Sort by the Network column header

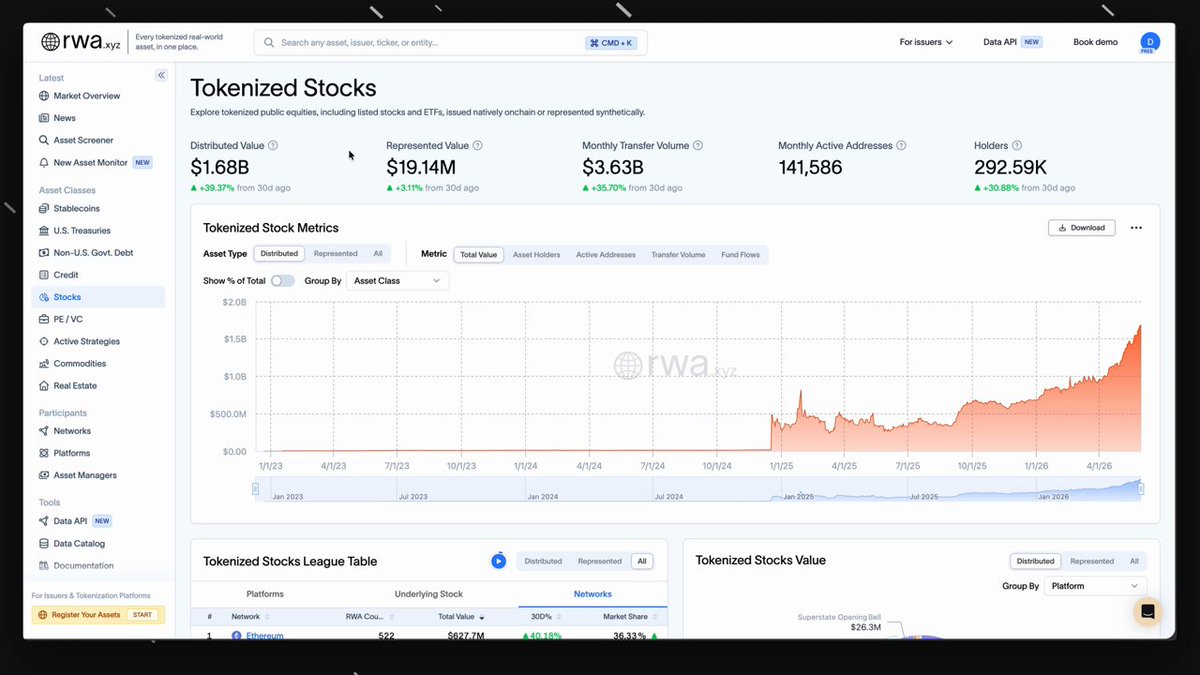[250, 617]
